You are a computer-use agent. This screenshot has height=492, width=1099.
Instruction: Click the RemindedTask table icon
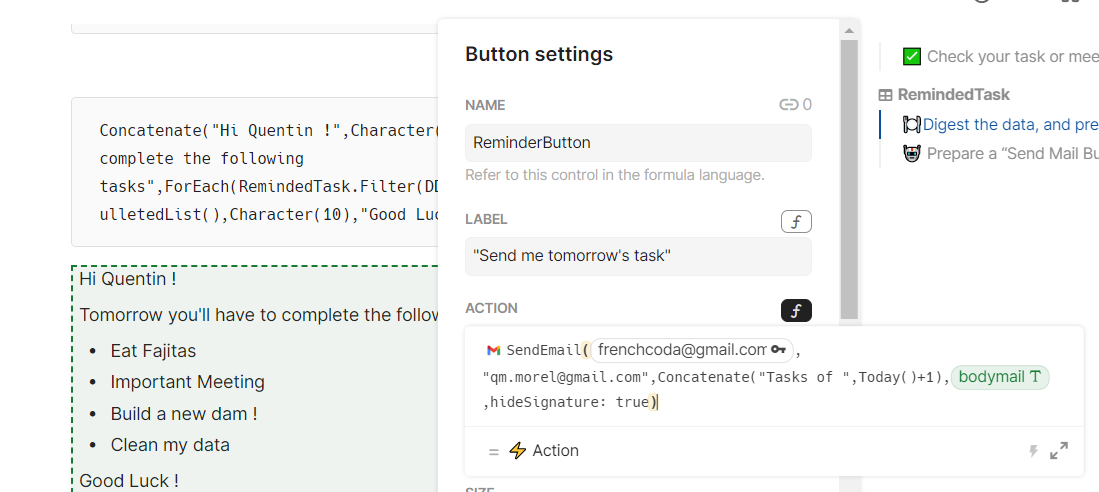pyautogui.click(x=885, y=95)
